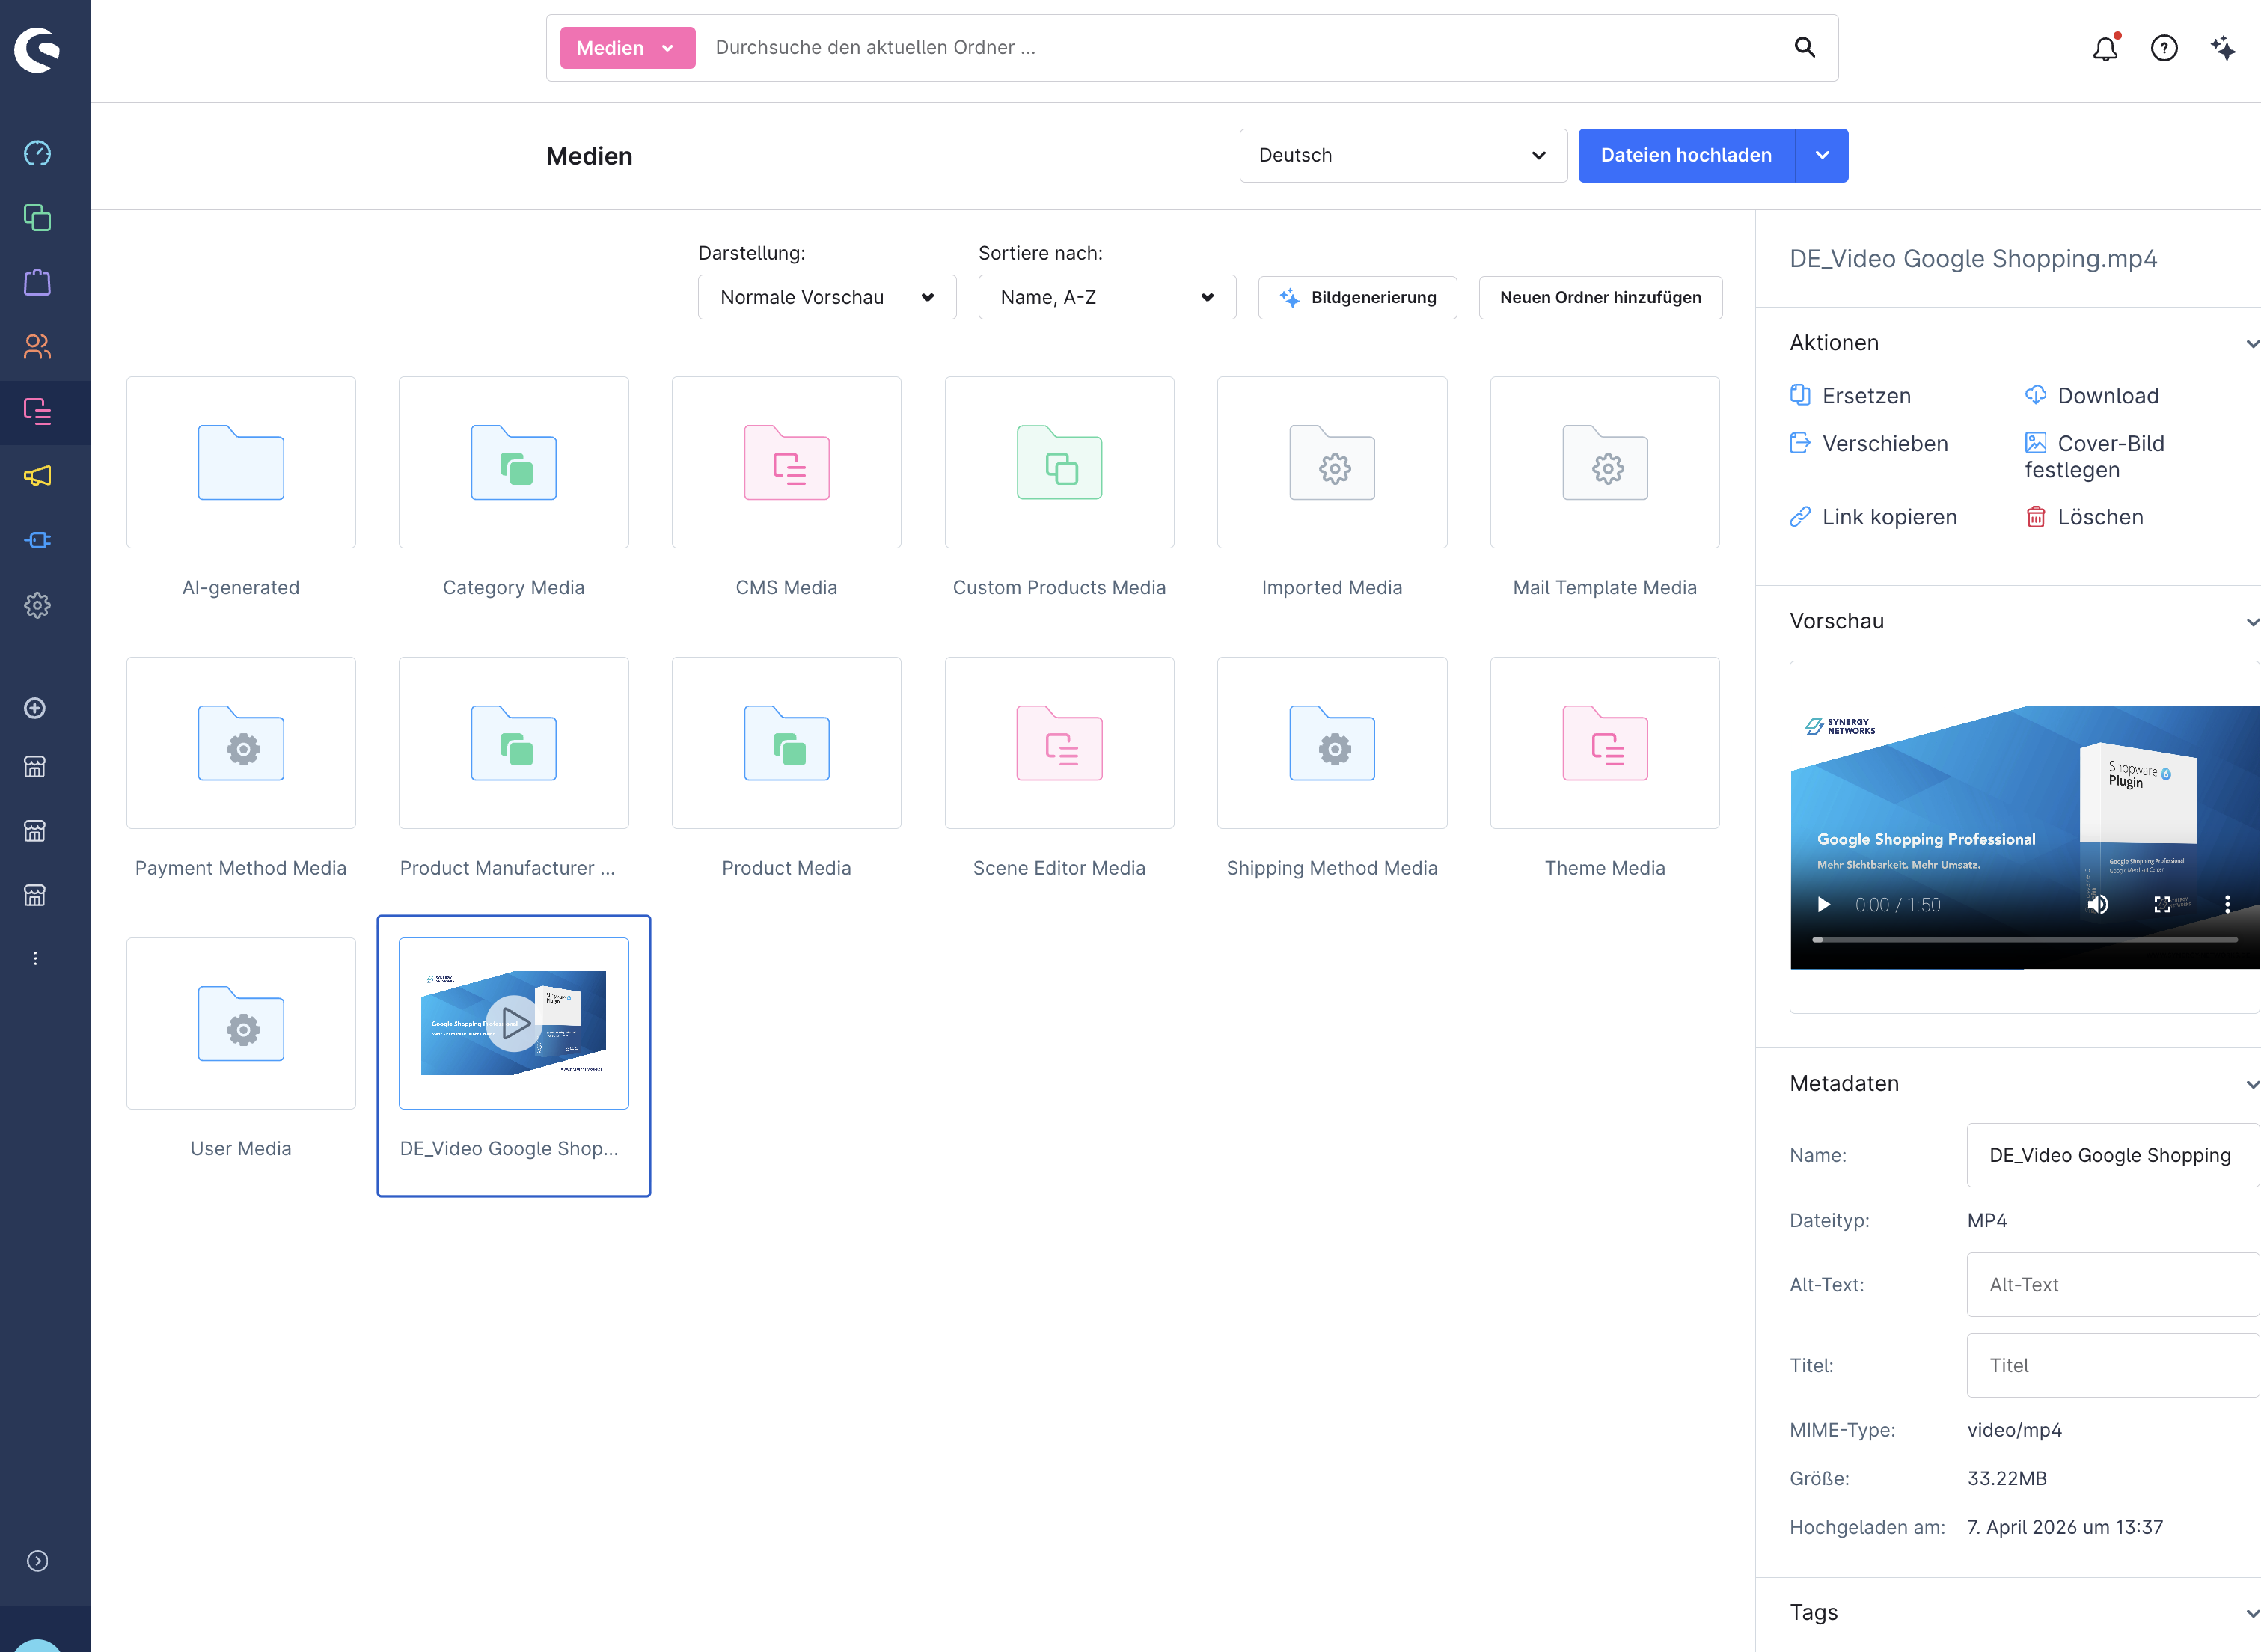Open the Deutsch language dropdown
Viewport: 2261px width, 1652px height.
point(1403,155)
